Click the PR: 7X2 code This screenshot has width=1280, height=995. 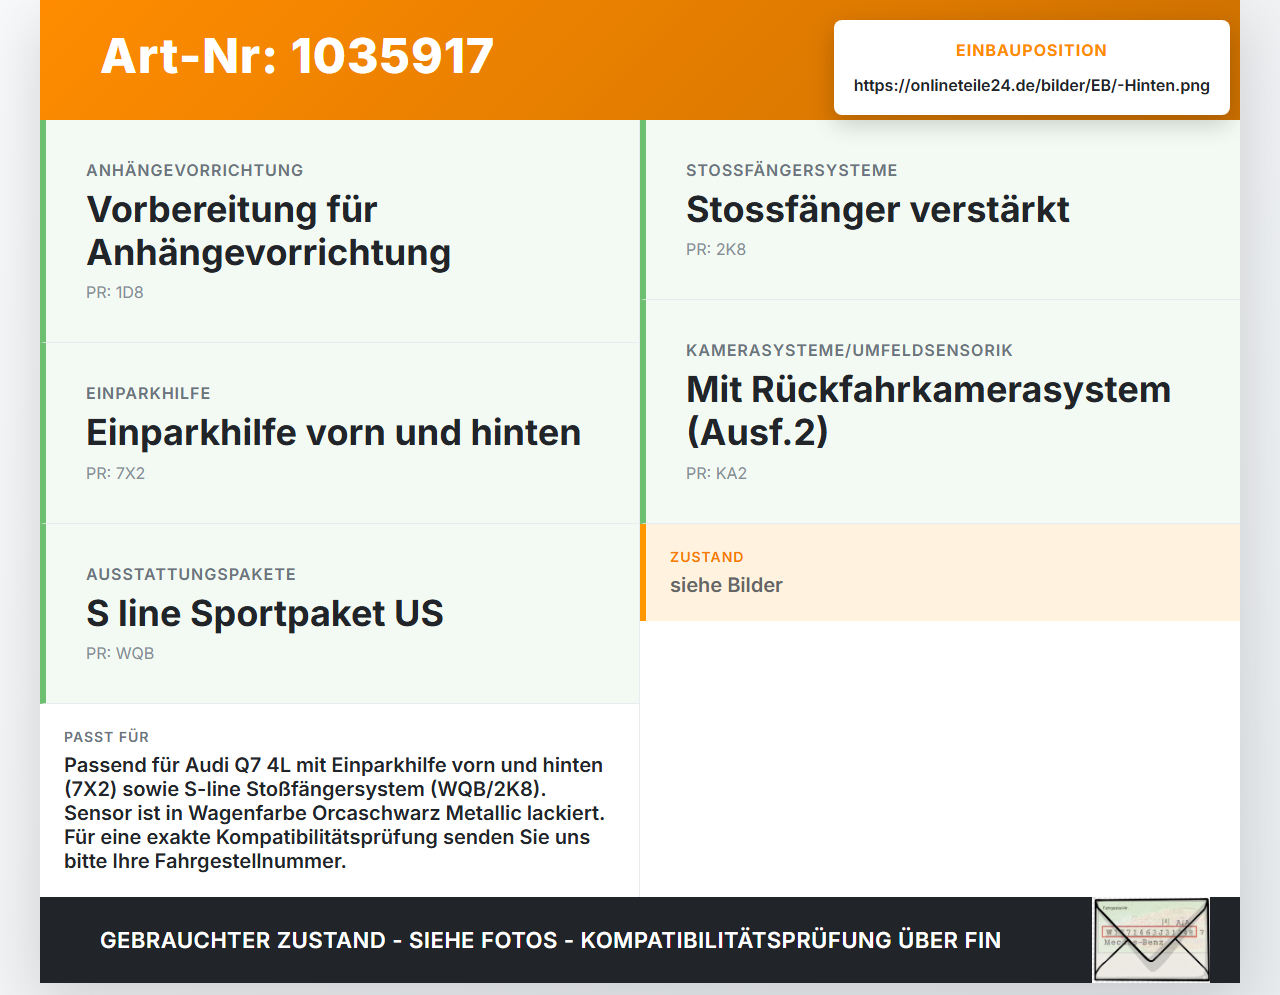tap(115, 473)
